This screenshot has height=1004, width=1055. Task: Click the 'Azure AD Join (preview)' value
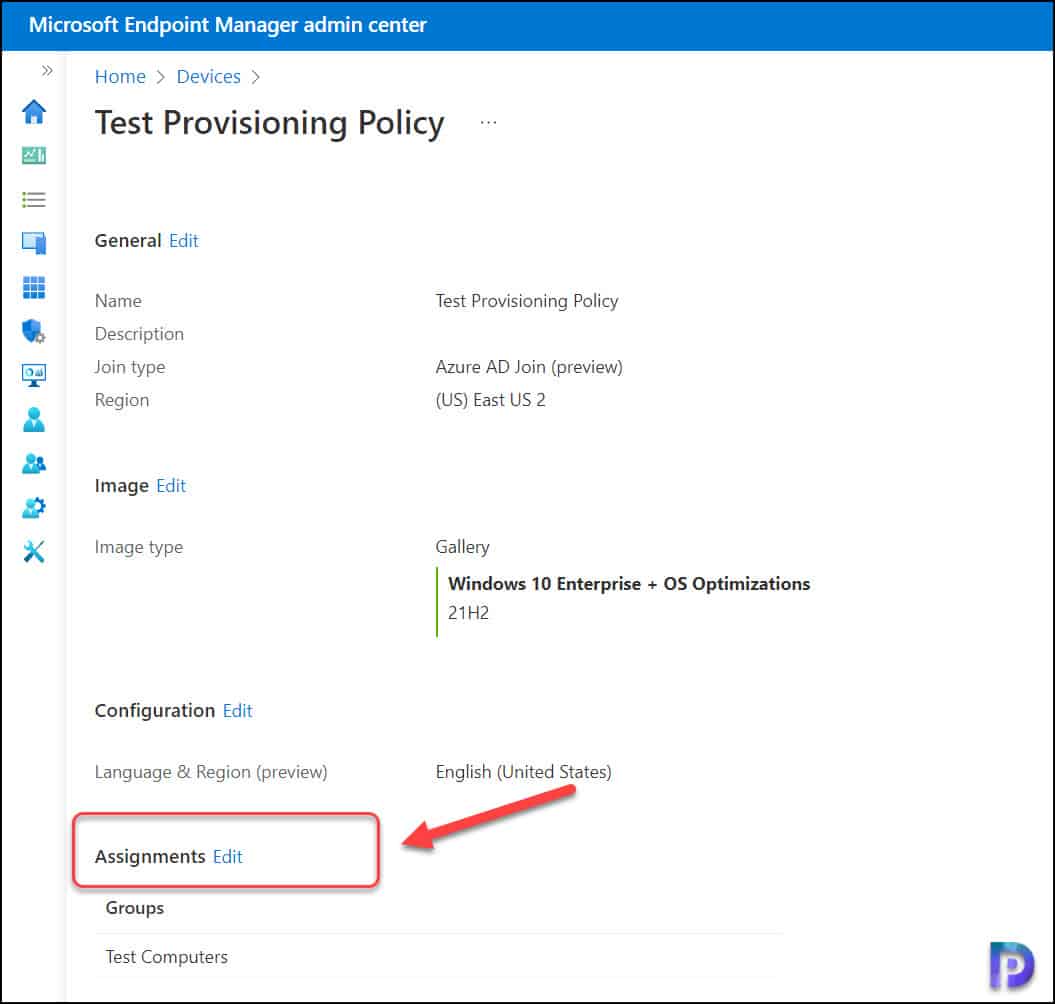pos(529,367)
